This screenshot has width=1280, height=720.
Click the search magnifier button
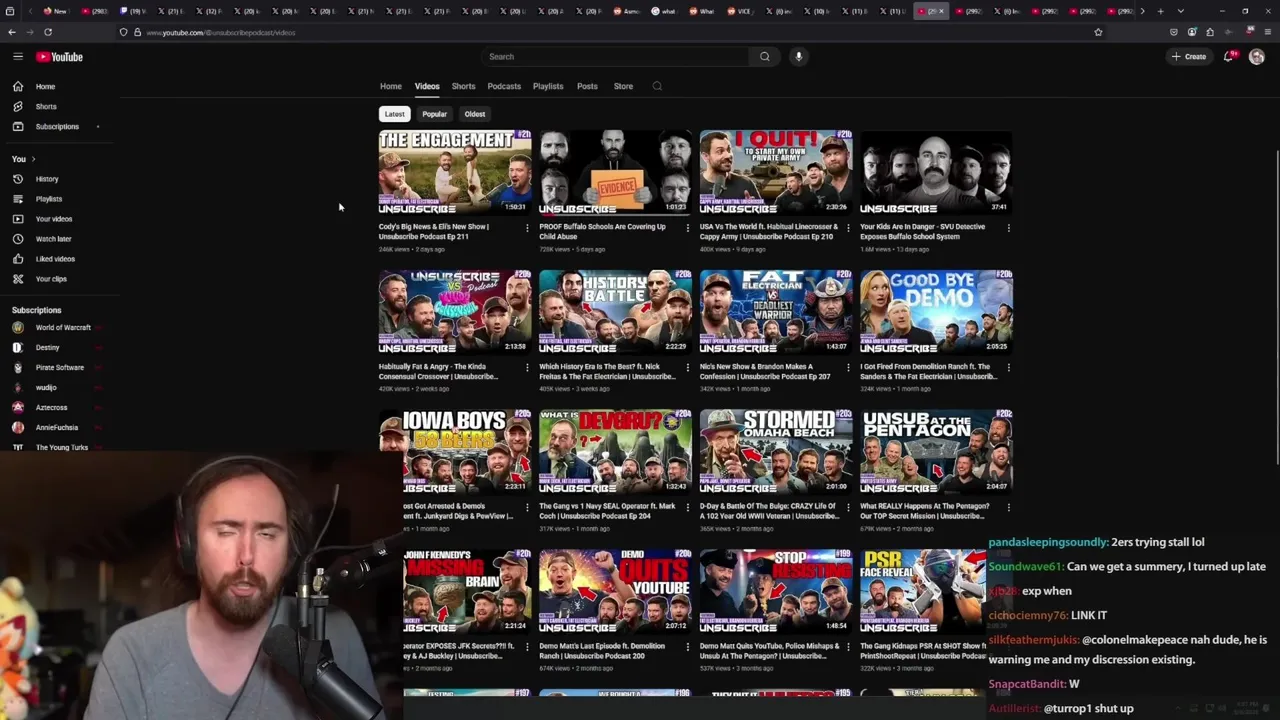(x=765, y=57)
